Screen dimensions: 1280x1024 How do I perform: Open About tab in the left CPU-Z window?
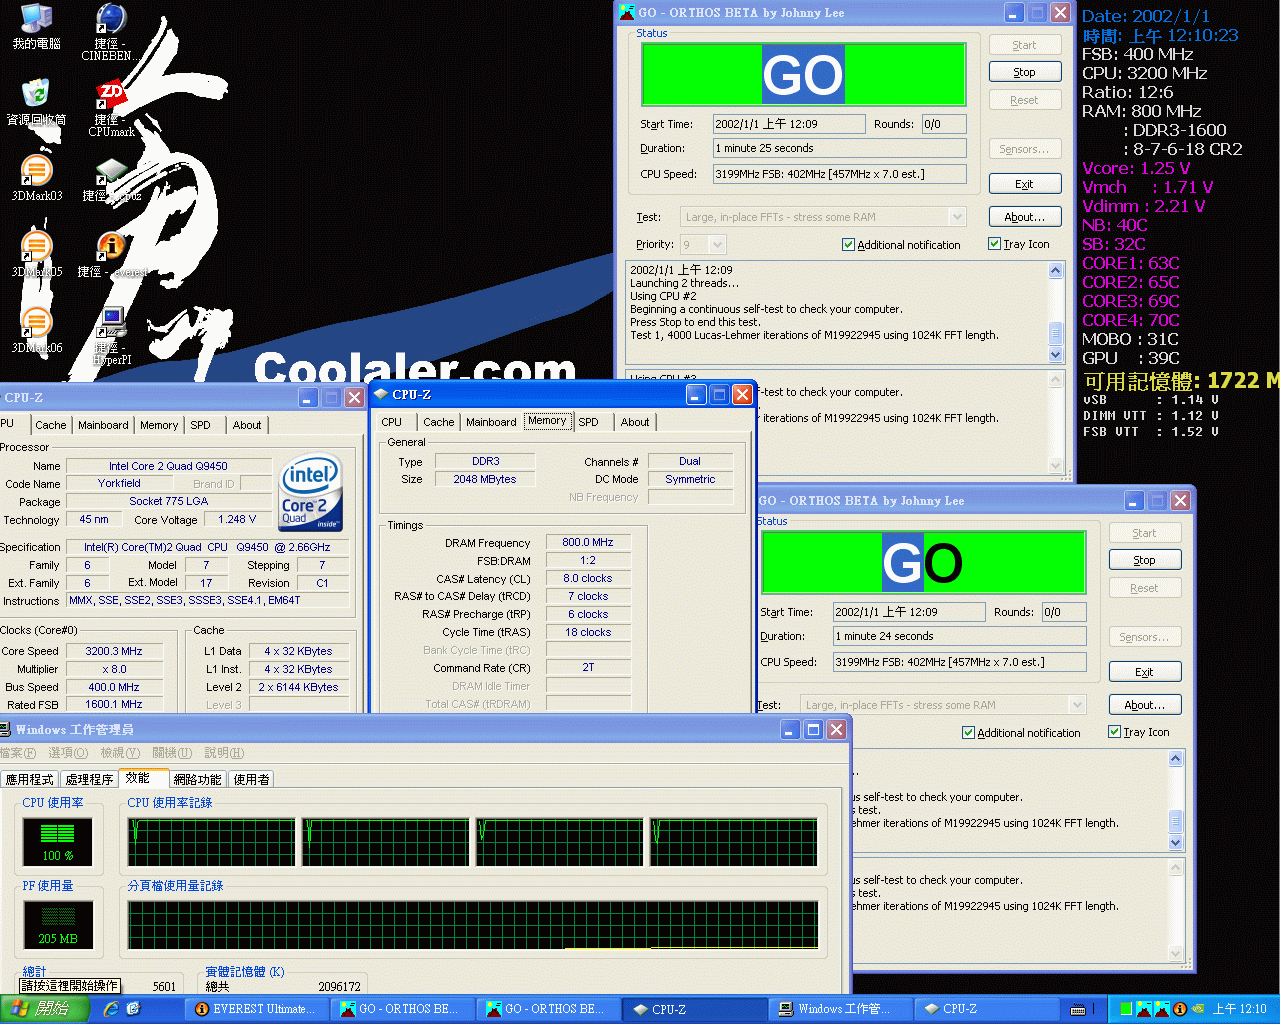click(247, 425)
